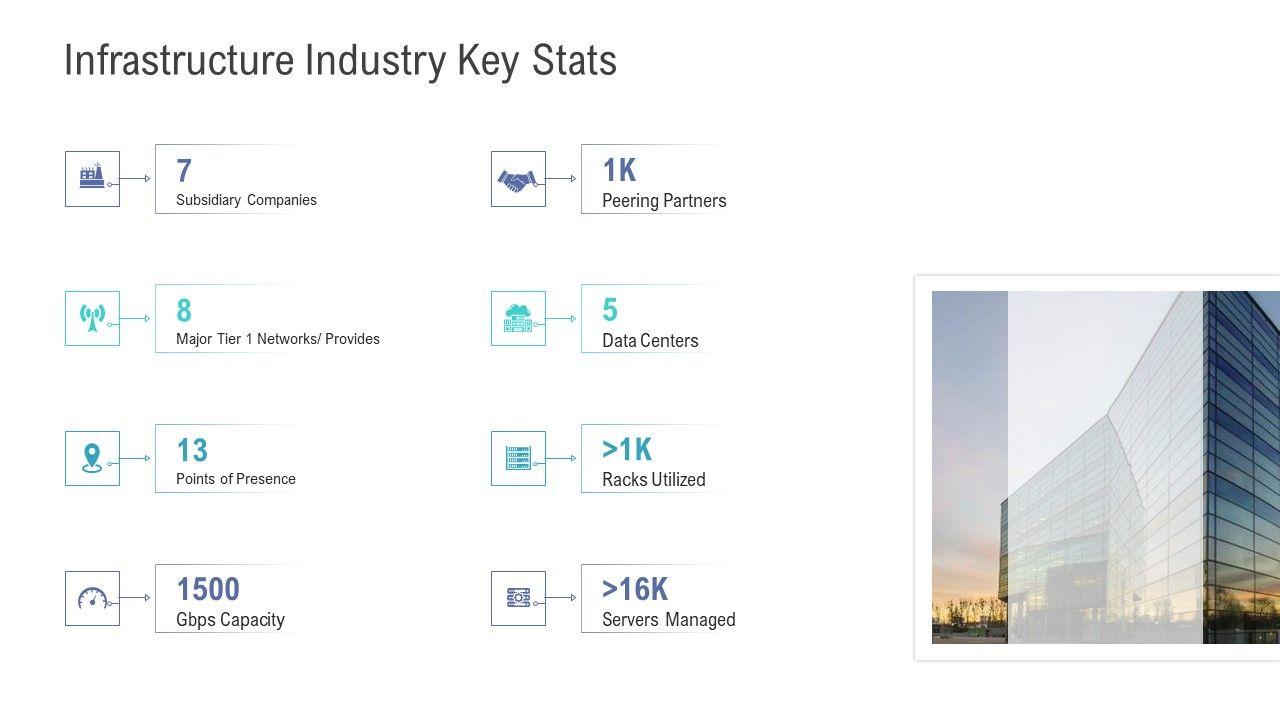1280x720 pixels.
Task: Select the antenna tower network icon
Action: point(92,318)
